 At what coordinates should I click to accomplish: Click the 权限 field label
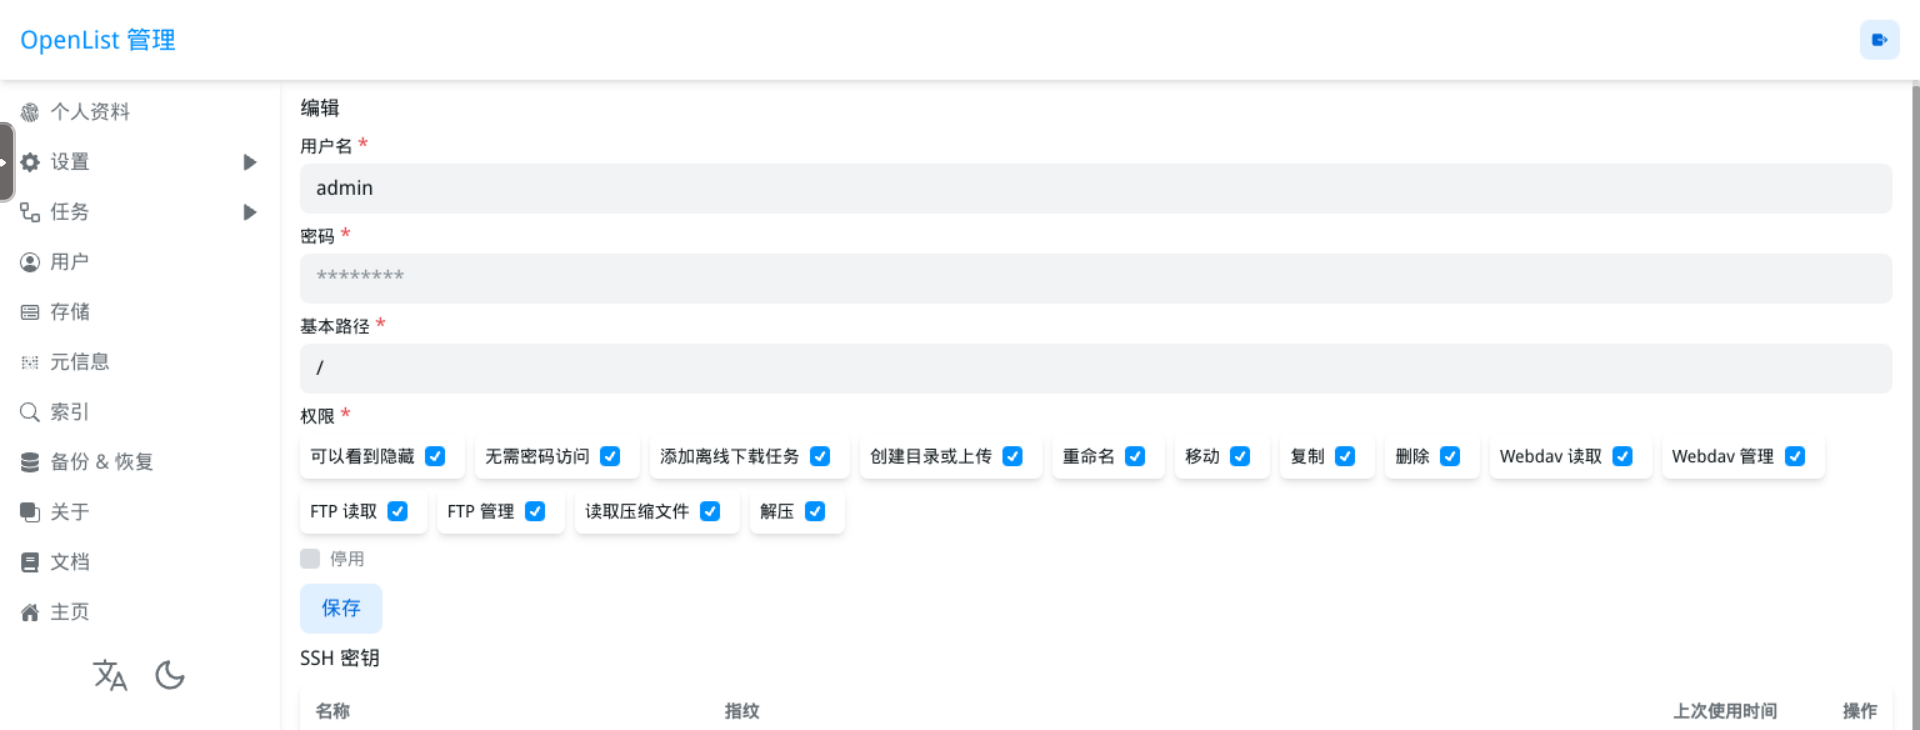click(x=317, y=416)
